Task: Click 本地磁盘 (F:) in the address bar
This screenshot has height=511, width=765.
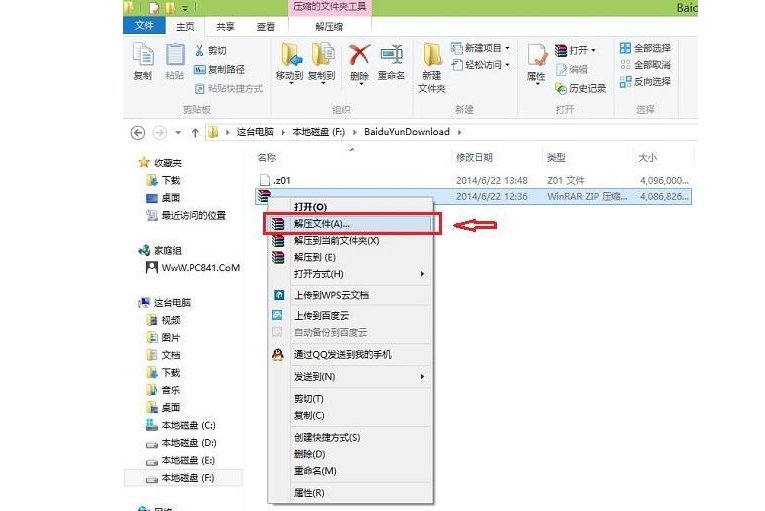Action: click(x=319, y=132)
